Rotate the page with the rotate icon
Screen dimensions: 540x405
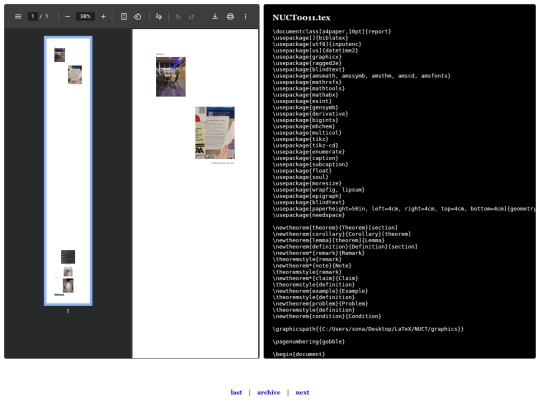click(x=137, y=17)
